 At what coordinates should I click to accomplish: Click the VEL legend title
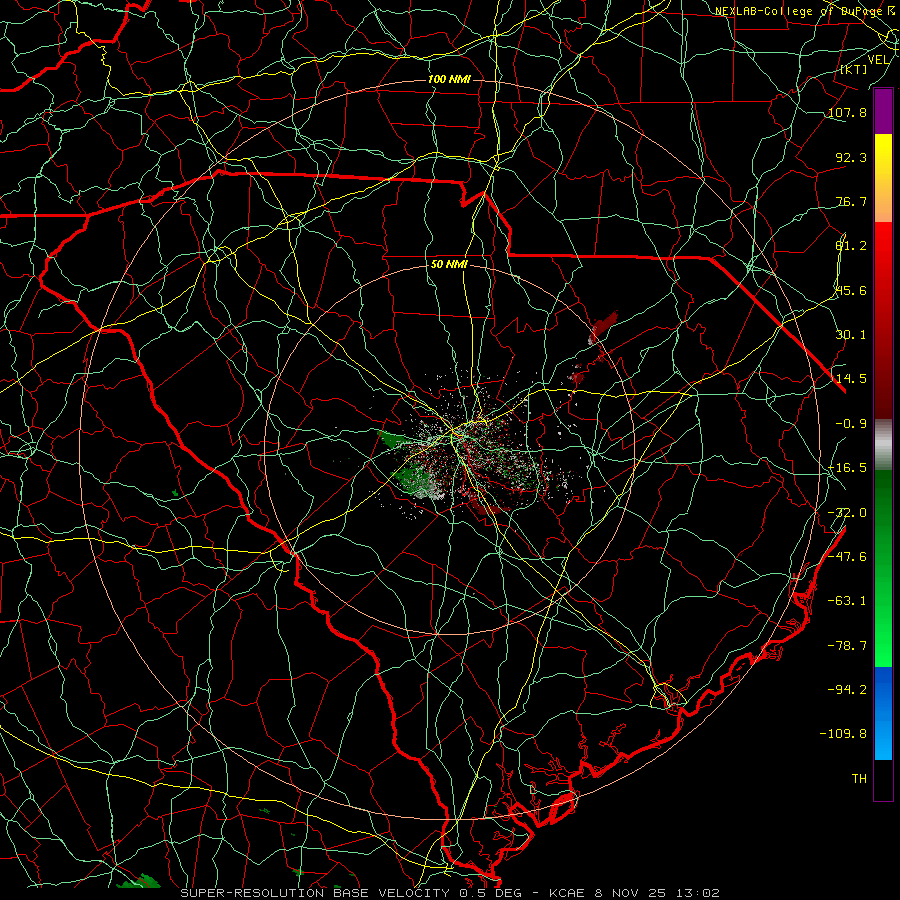(879, 60)
